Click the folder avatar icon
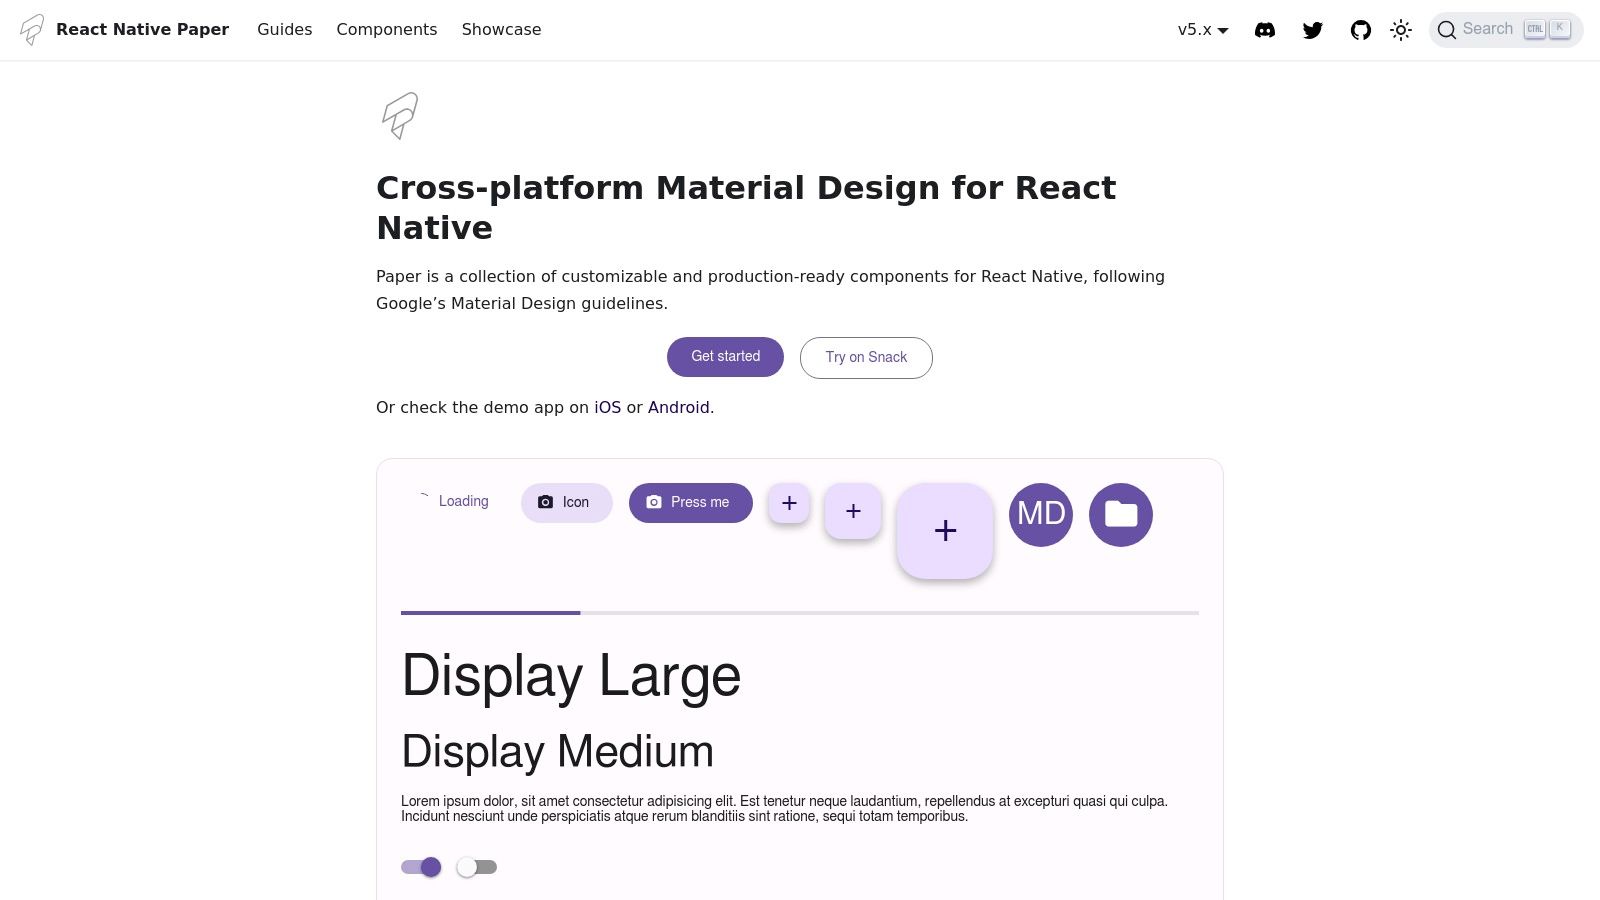Screen dimensions: 1600x900 [x=1121, y=515]
